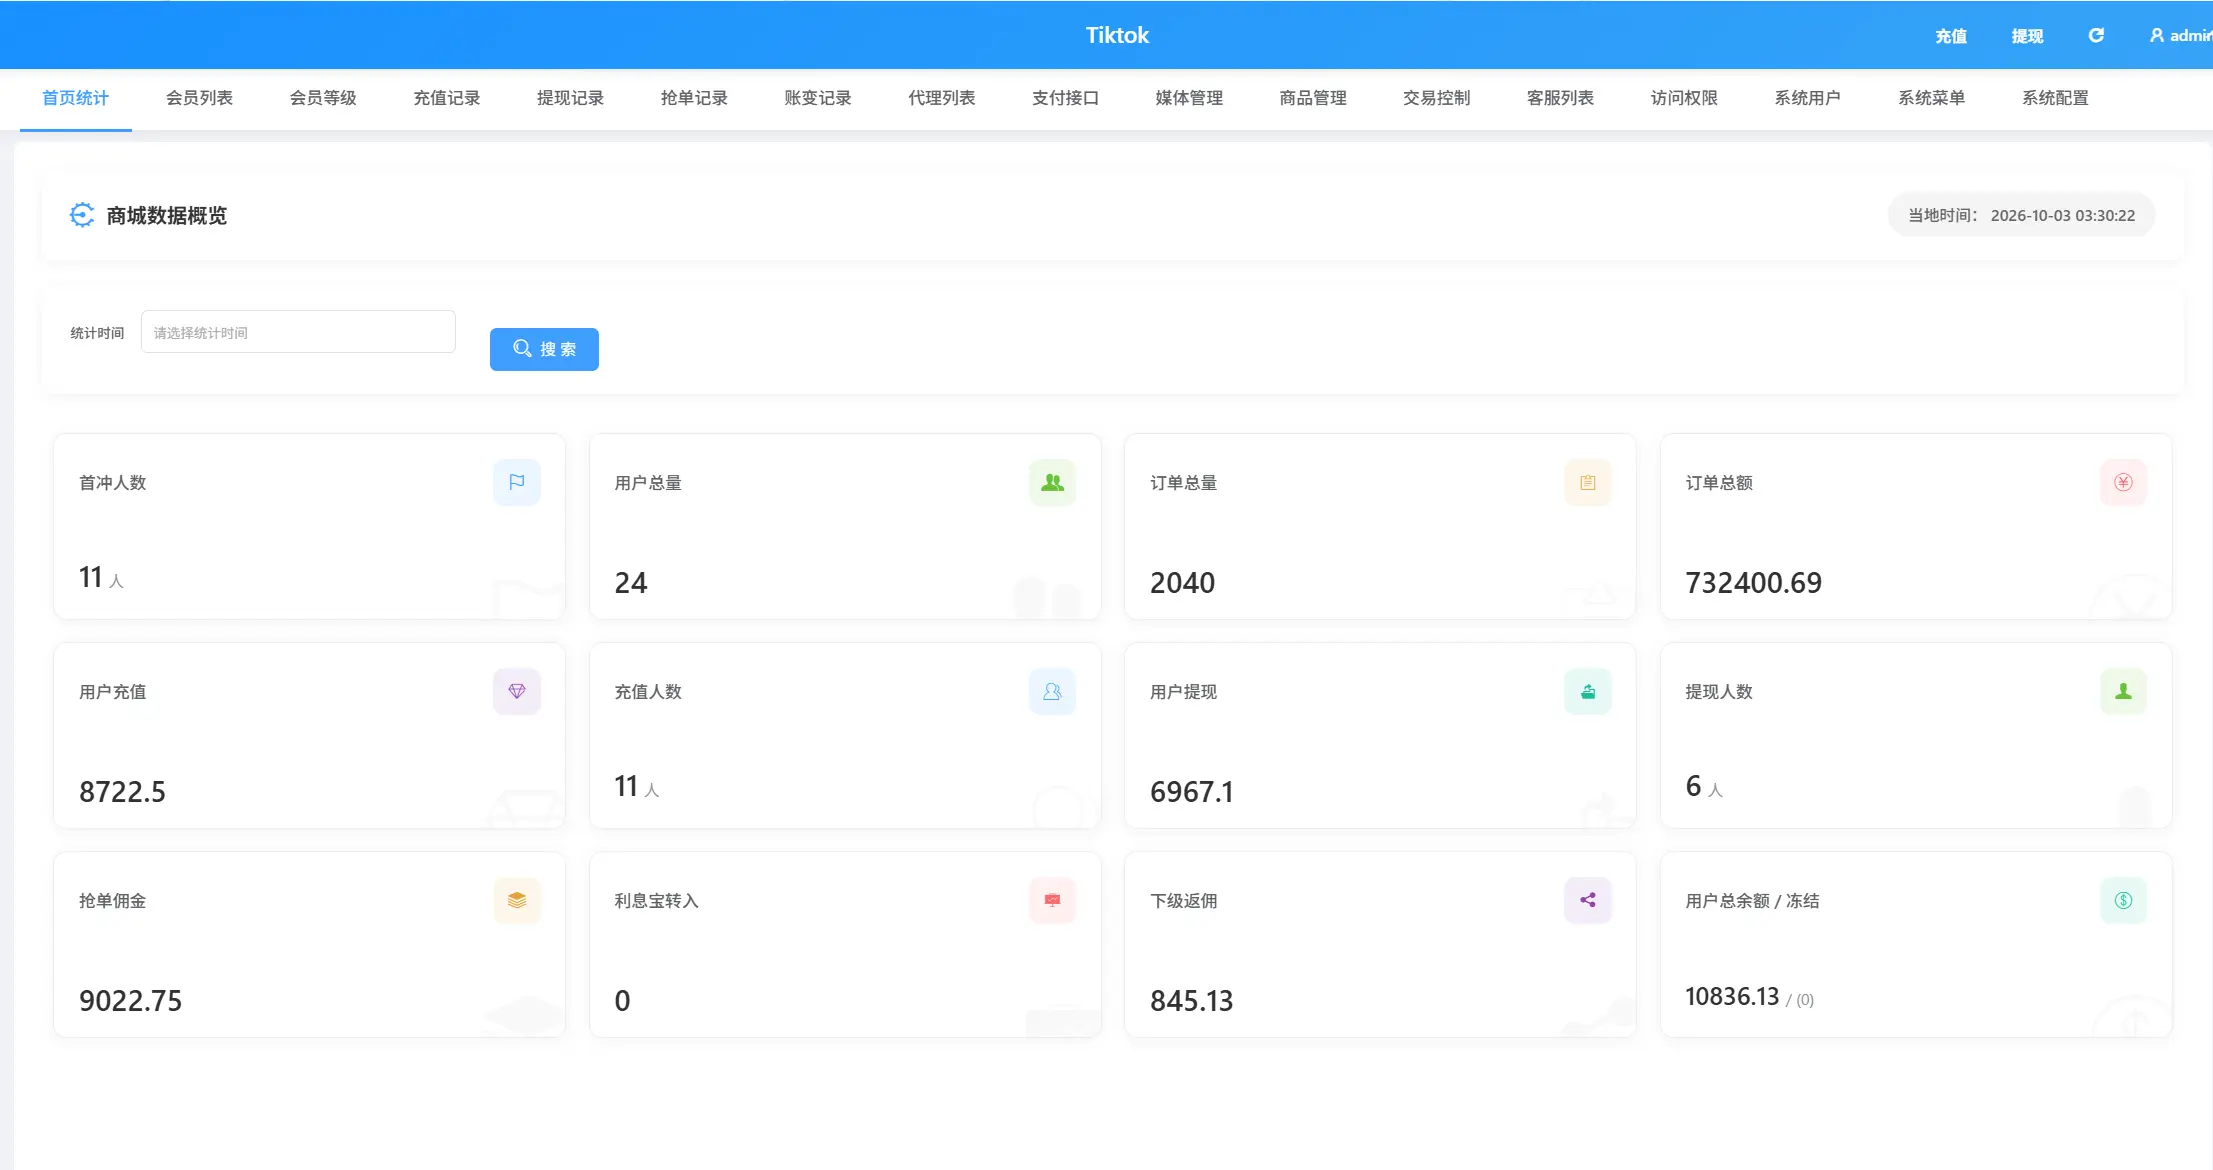This screenshot has width=2213, height=1170.
Task: Click the flag icon on 首冲人数 card
Action: 517,482
